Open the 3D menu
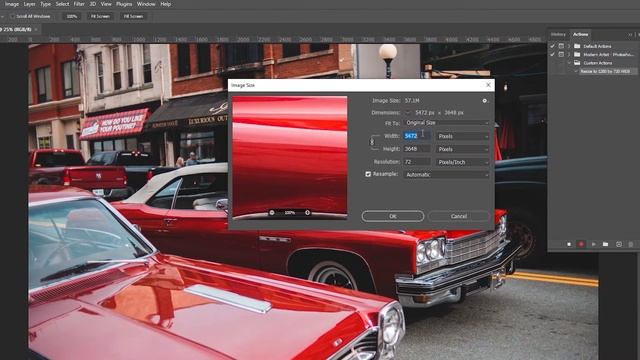 click(x=93, y=4)
